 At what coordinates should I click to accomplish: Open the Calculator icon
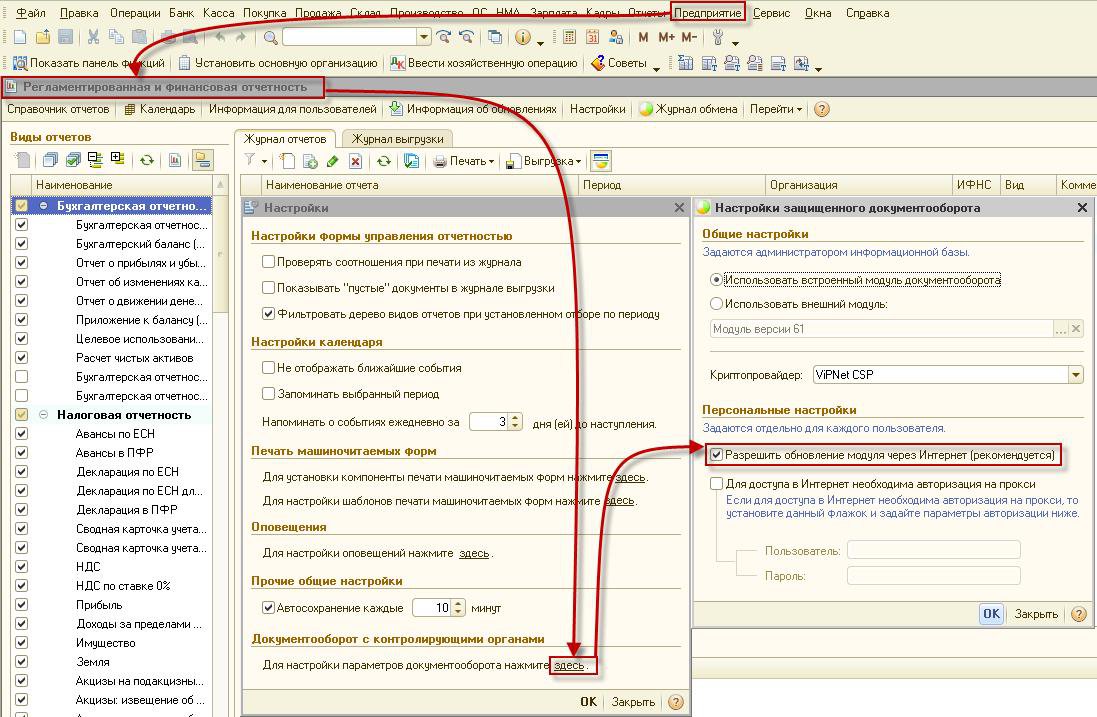[x=569, y=37]
